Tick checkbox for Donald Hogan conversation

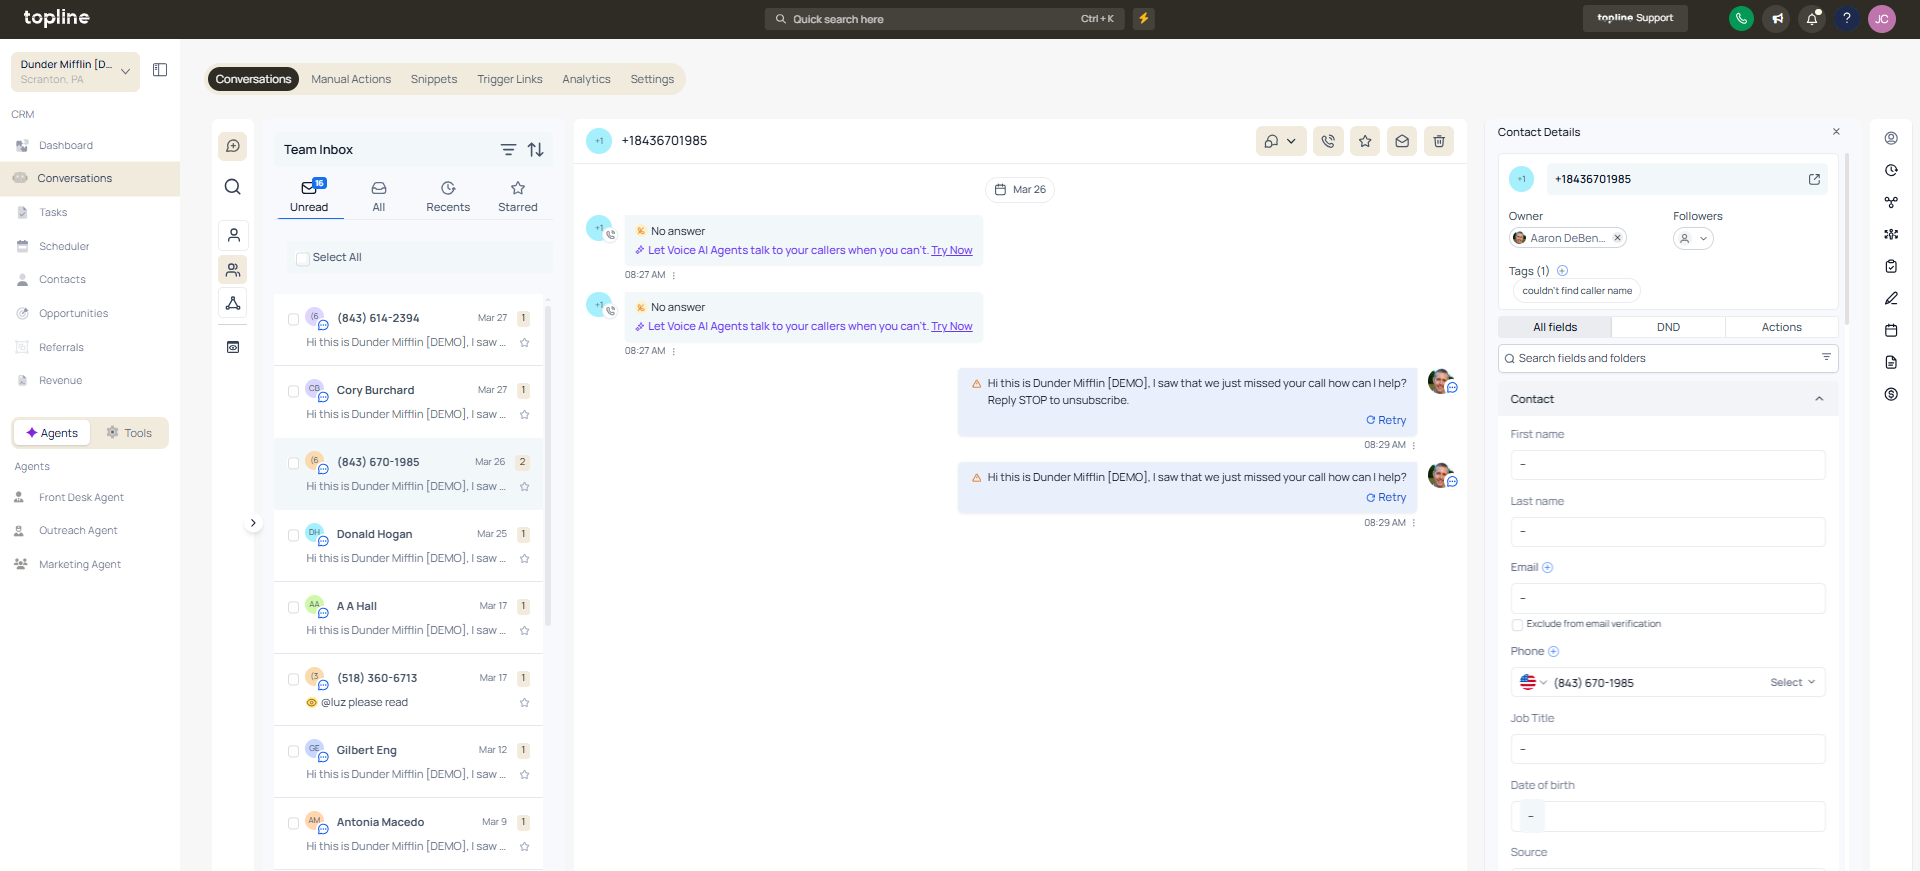tap(293, 535)
